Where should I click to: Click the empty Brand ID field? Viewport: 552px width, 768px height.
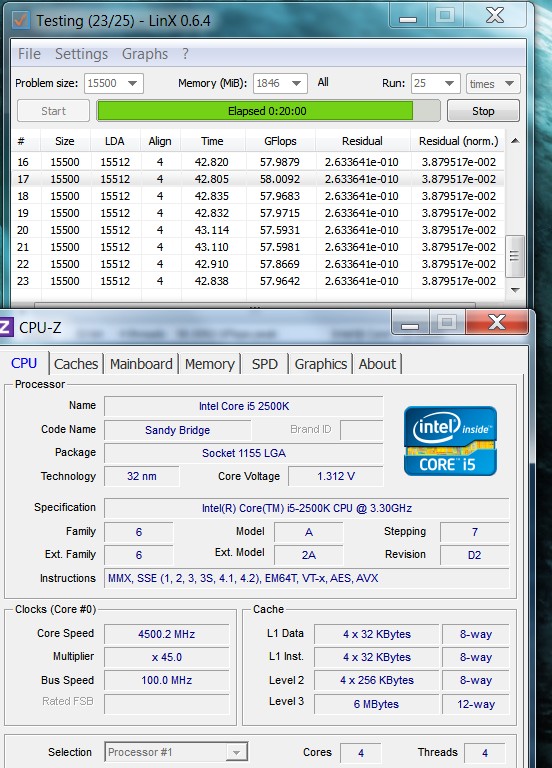(361, 430)
